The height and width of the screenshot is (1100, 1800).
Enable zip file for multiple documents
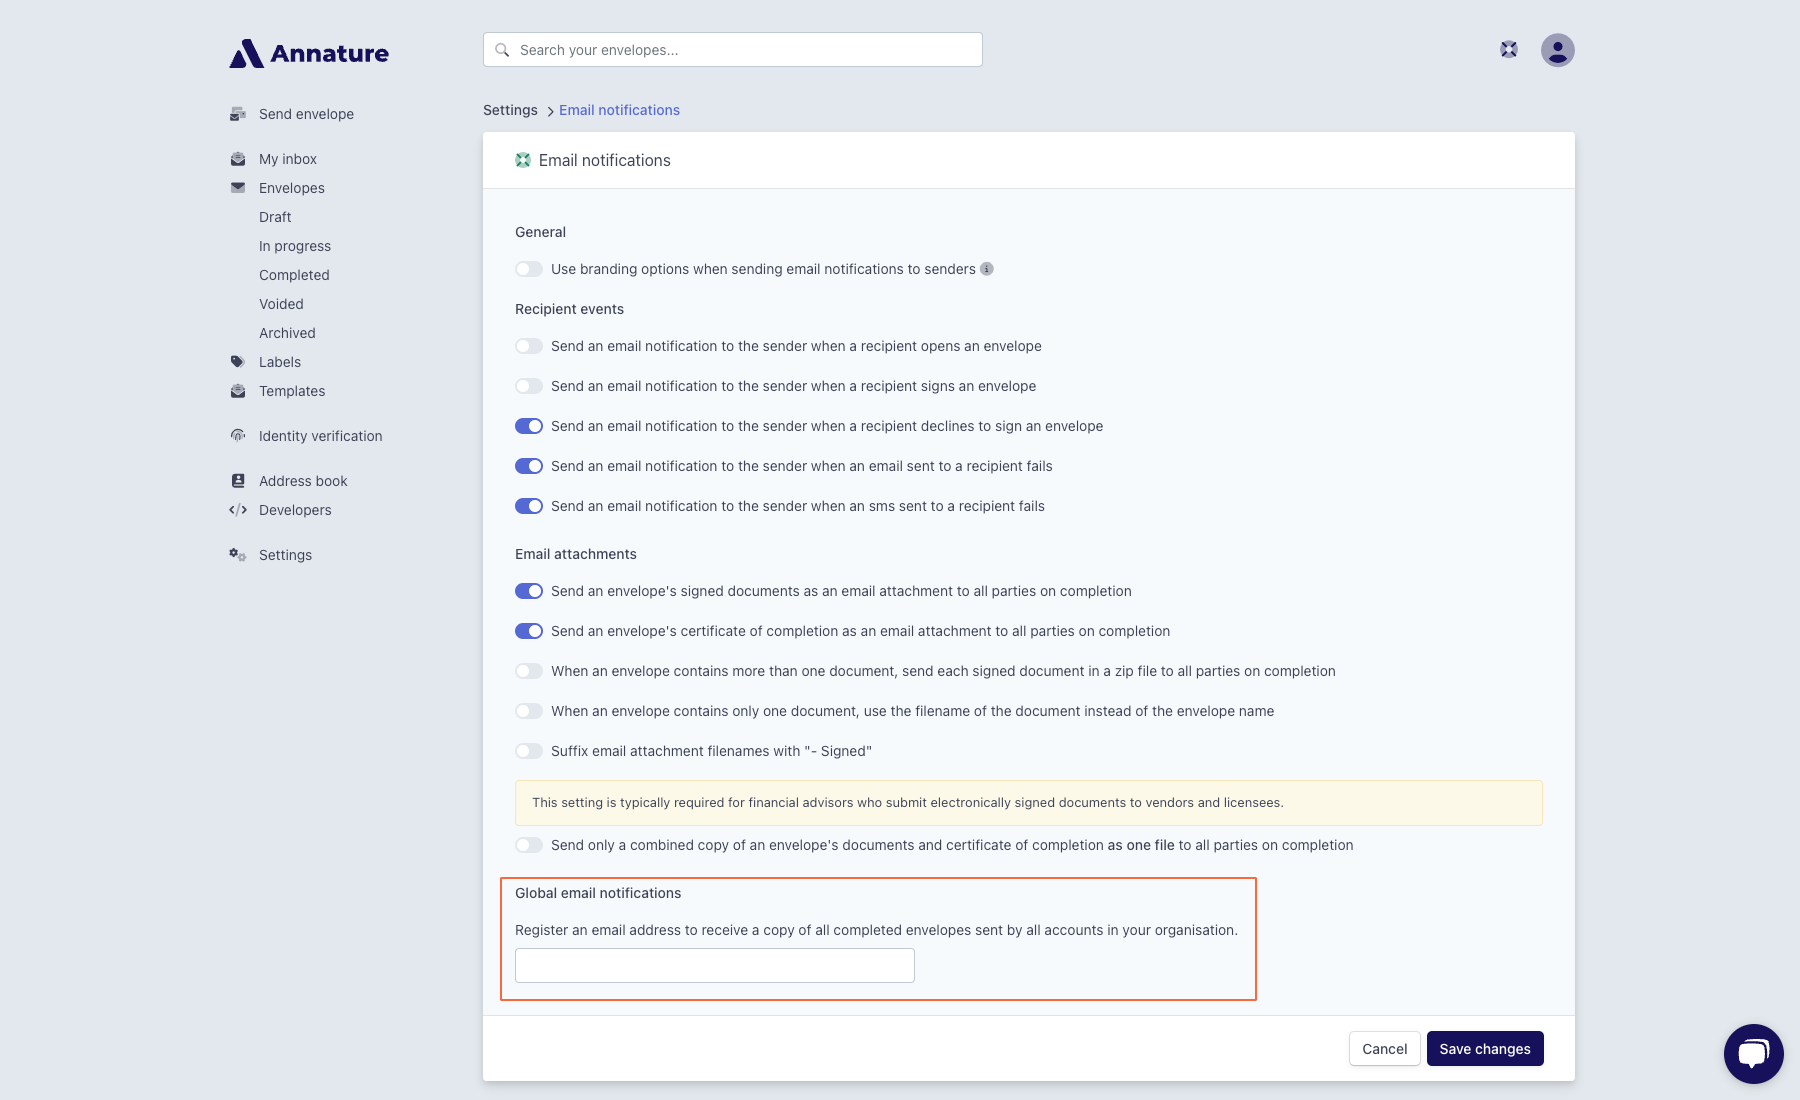(x=529, y=671)
